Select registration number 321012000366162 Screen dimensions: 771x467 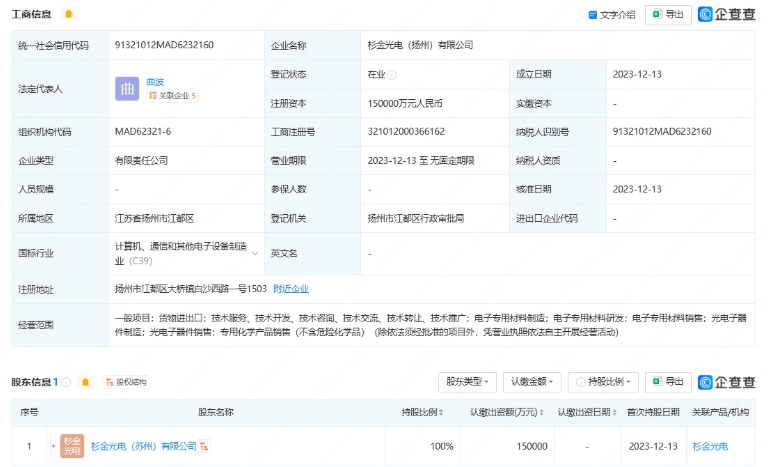click(x=406, y=132)
